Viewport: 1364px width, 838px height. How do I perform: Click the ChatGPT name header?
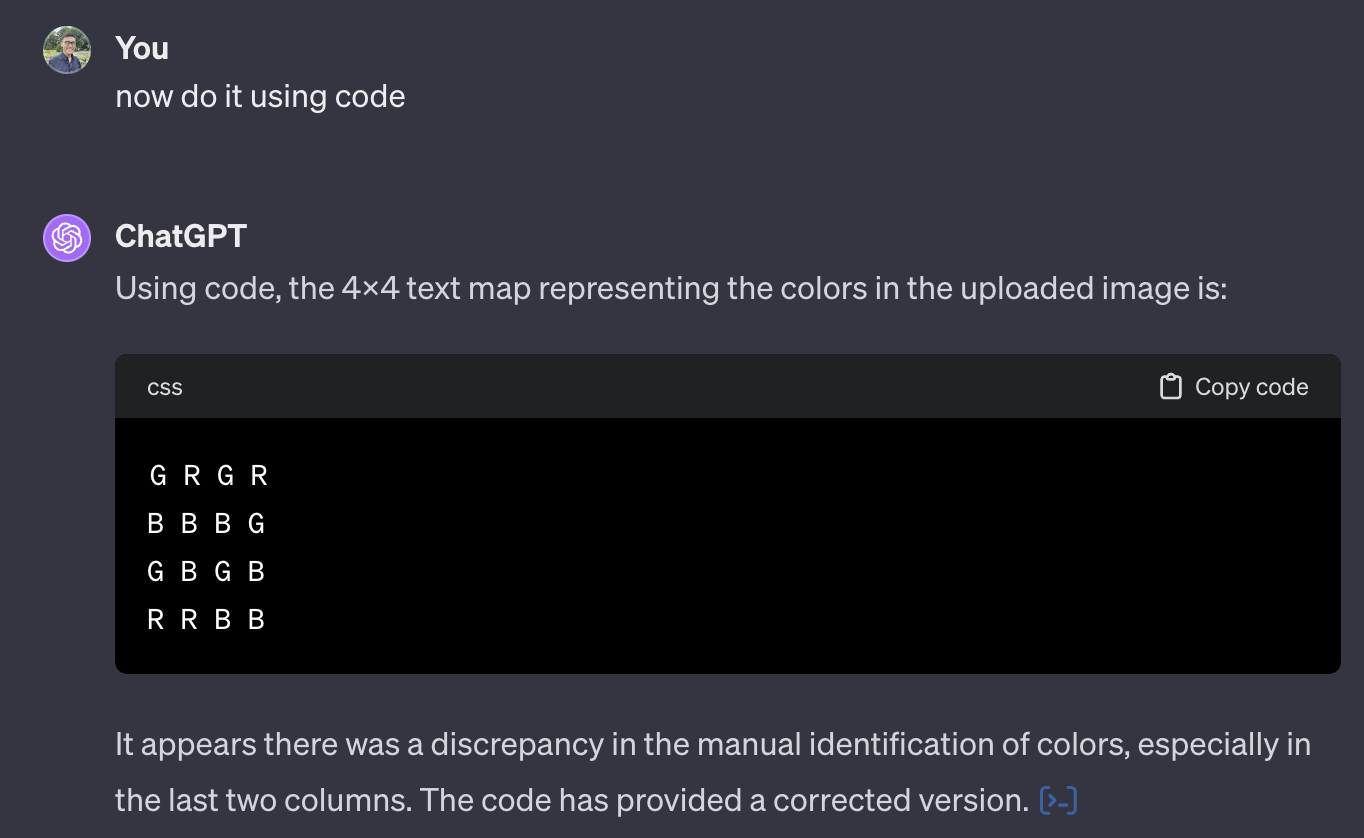pyautogui.click(x=180, y=237)
